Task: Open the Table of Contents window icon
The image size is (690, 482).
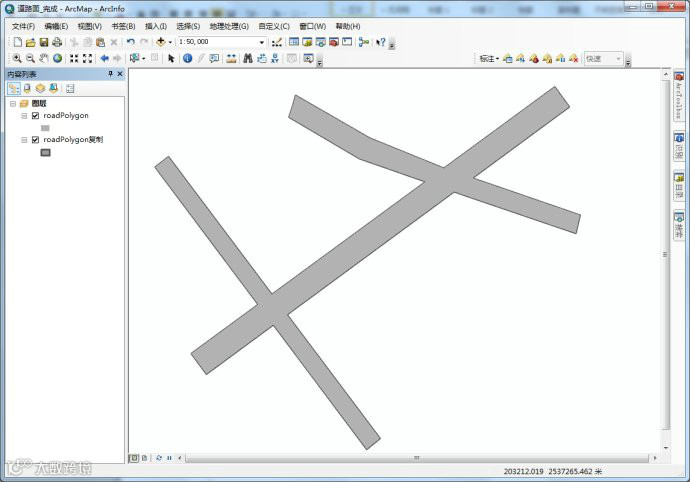Action: 294,42
